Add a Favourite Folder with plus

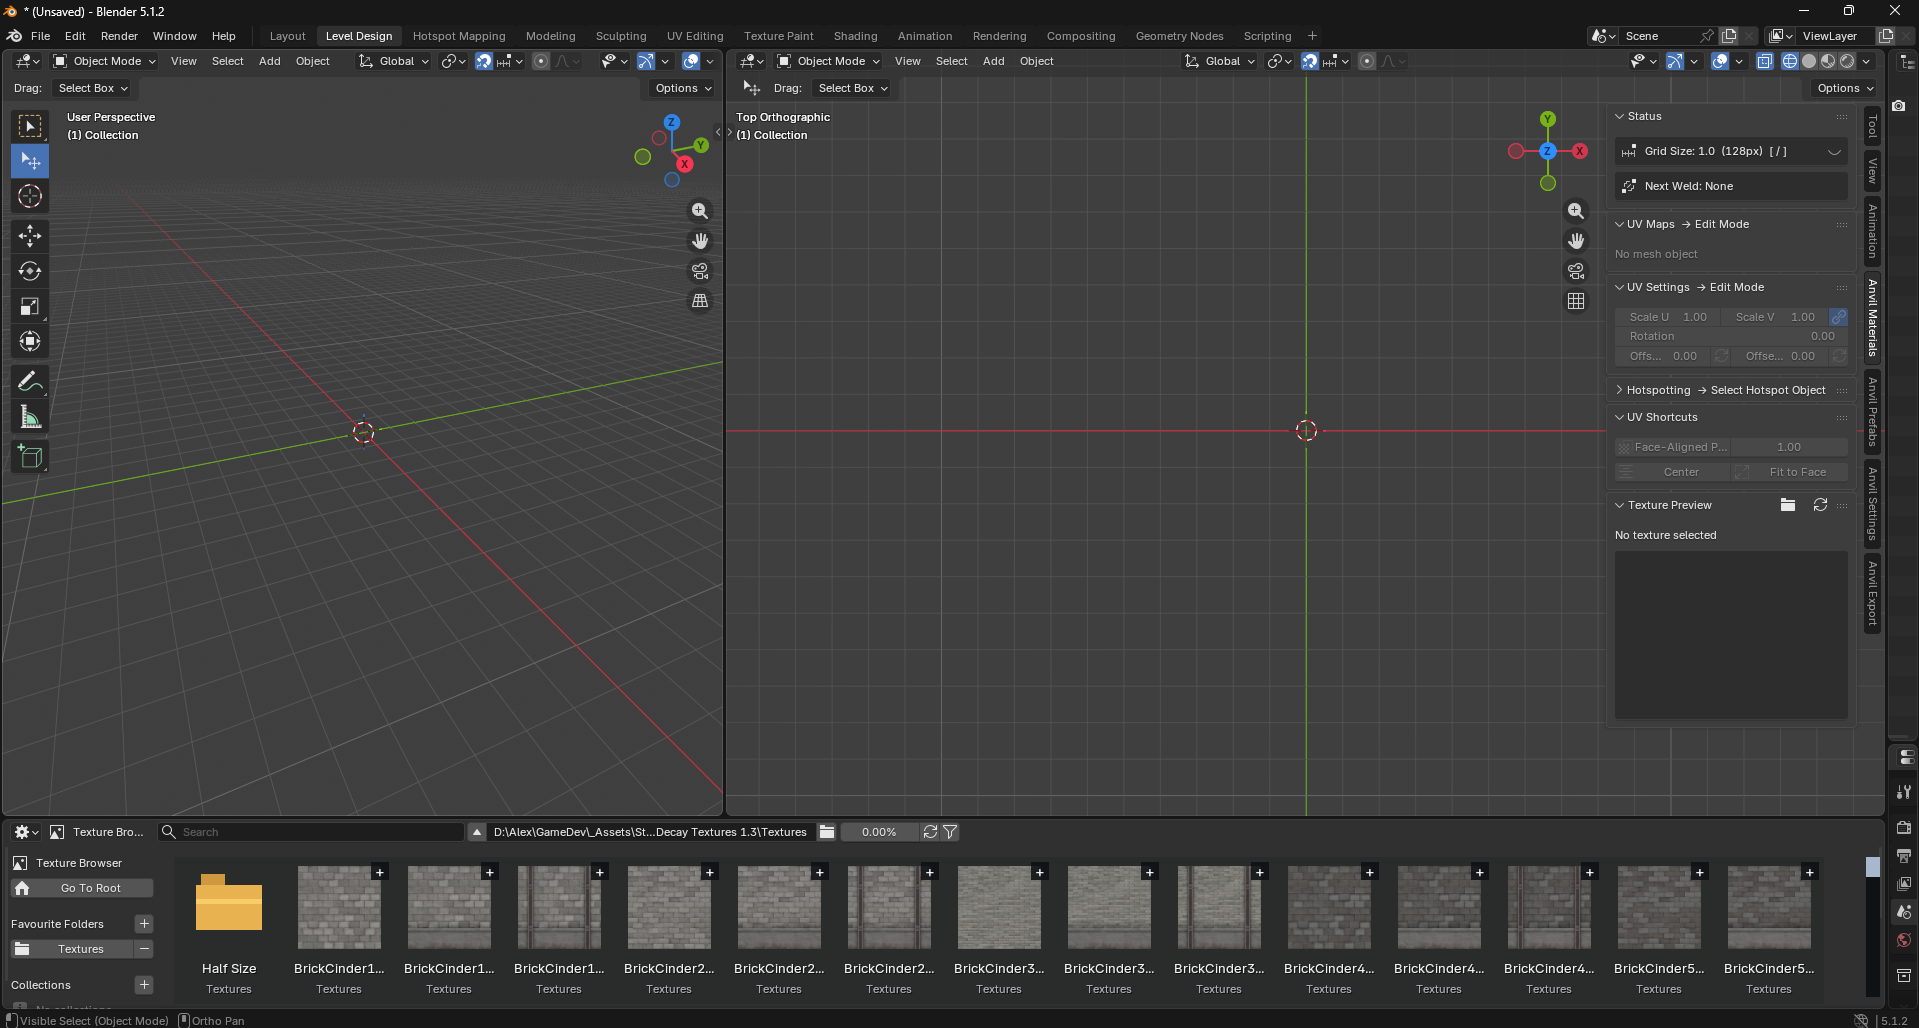(x=144, y=924)
